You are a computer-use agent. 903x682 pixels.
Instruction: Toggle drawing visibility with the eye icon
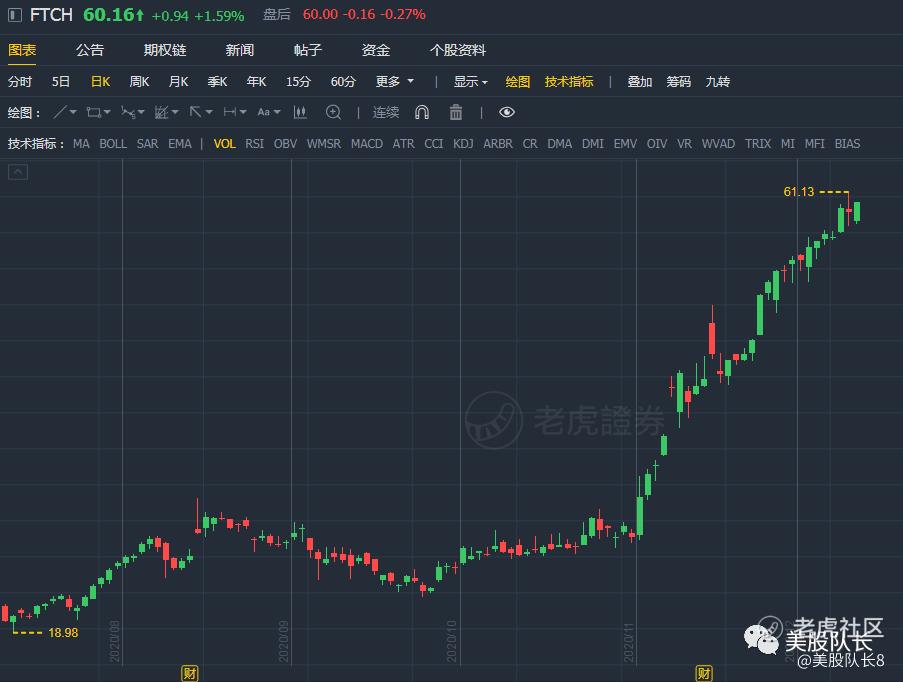(507, 112)
